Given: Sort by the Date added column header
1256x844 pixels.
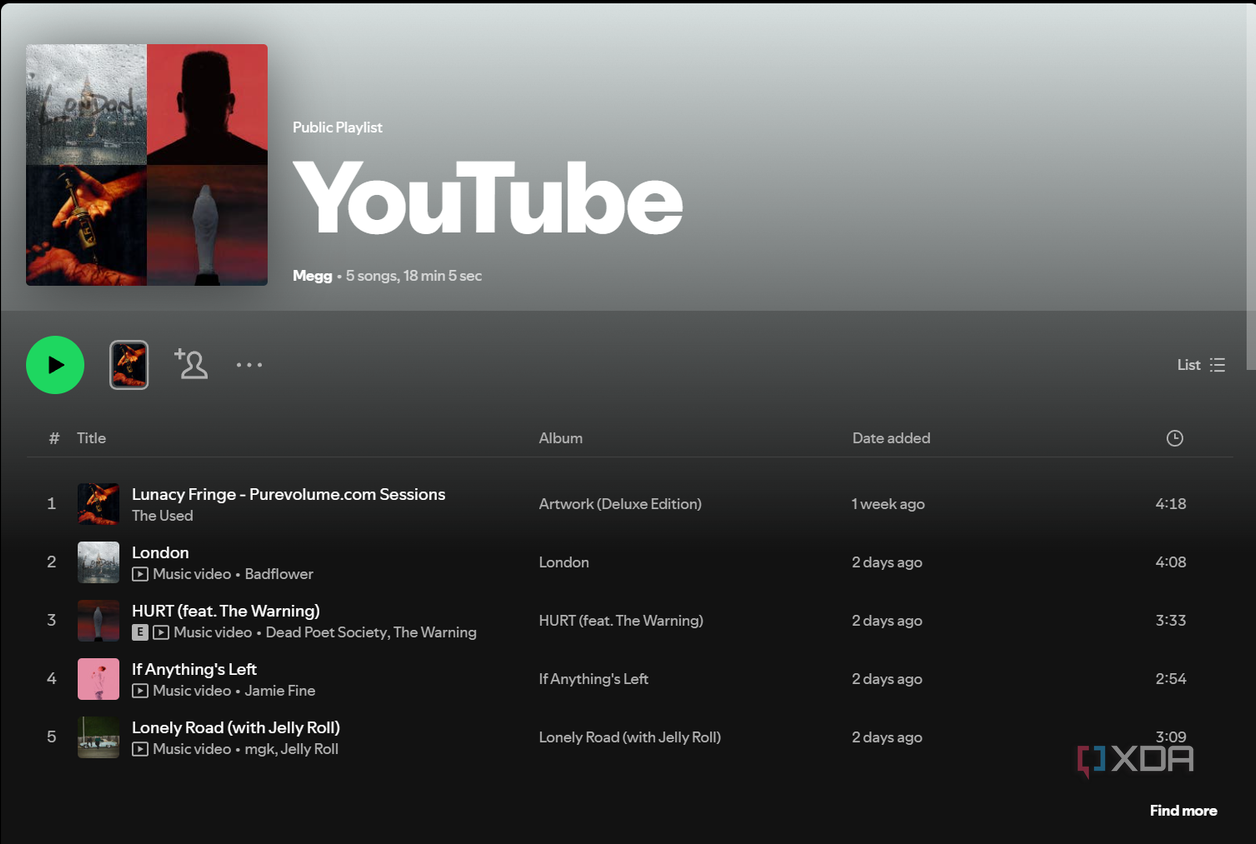Looking at the screenshot, I should click(891, 438).
